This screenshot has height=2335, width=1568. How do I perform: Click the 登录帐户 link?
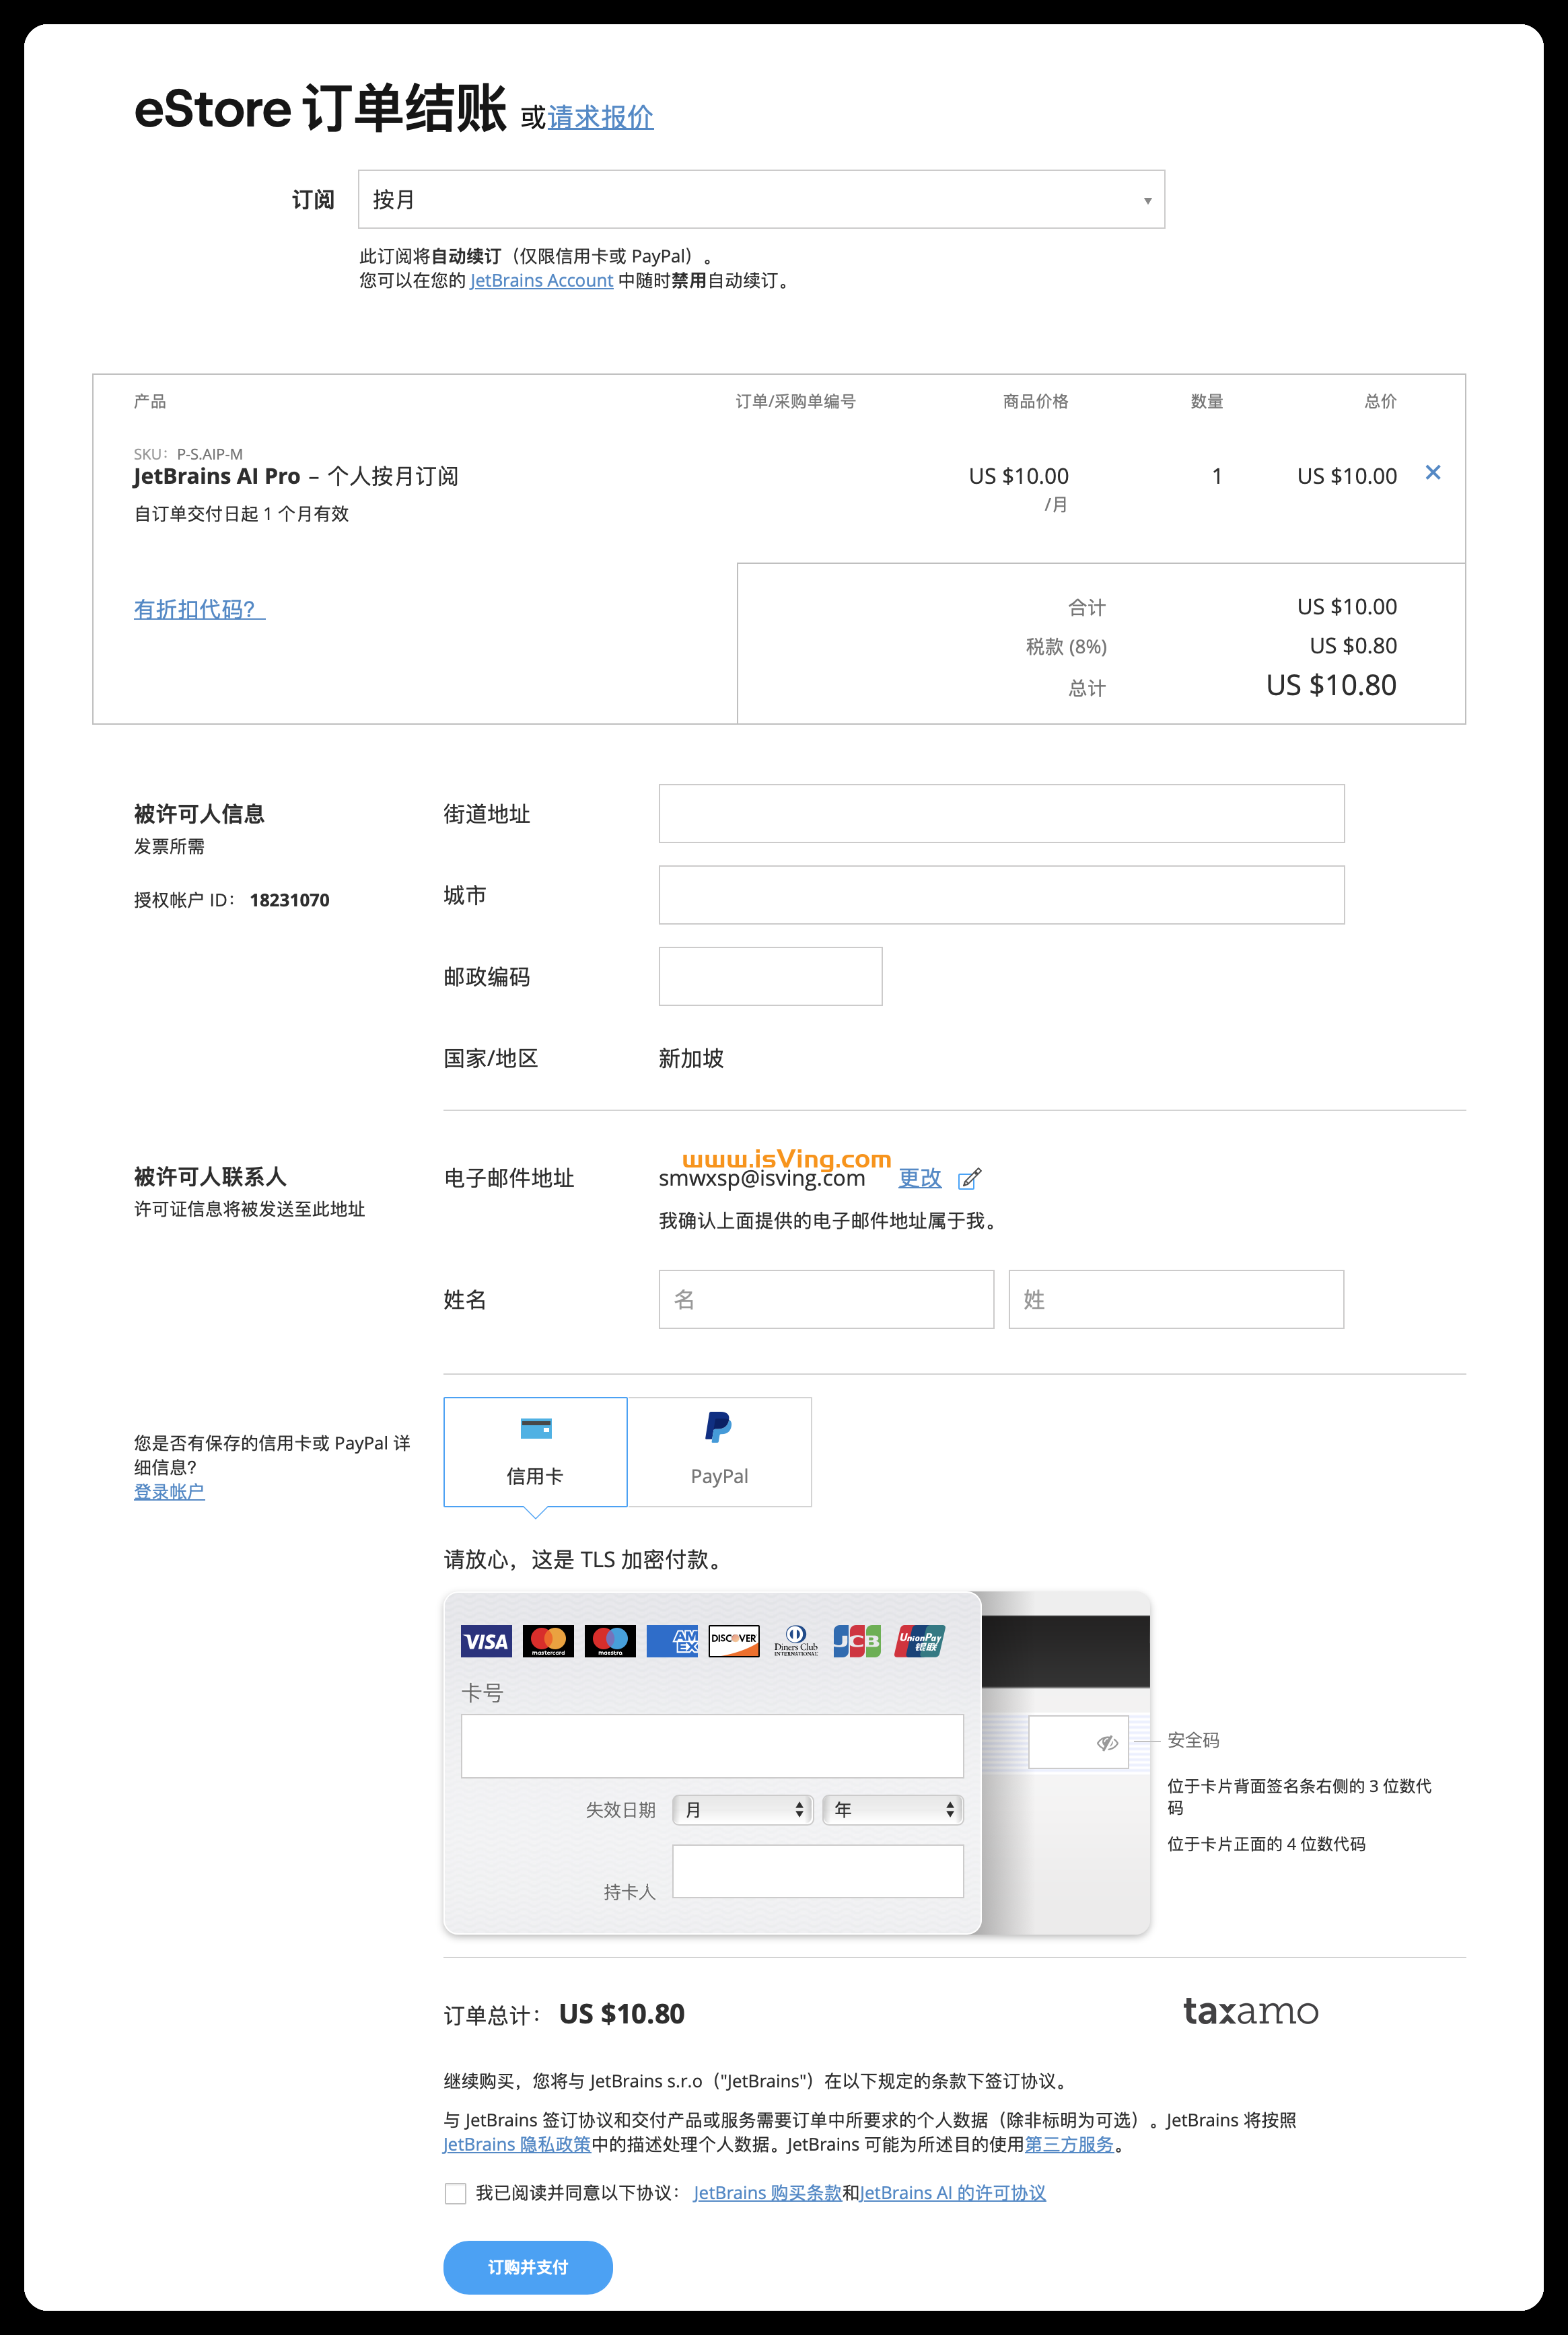click(x=169, y=1492)
